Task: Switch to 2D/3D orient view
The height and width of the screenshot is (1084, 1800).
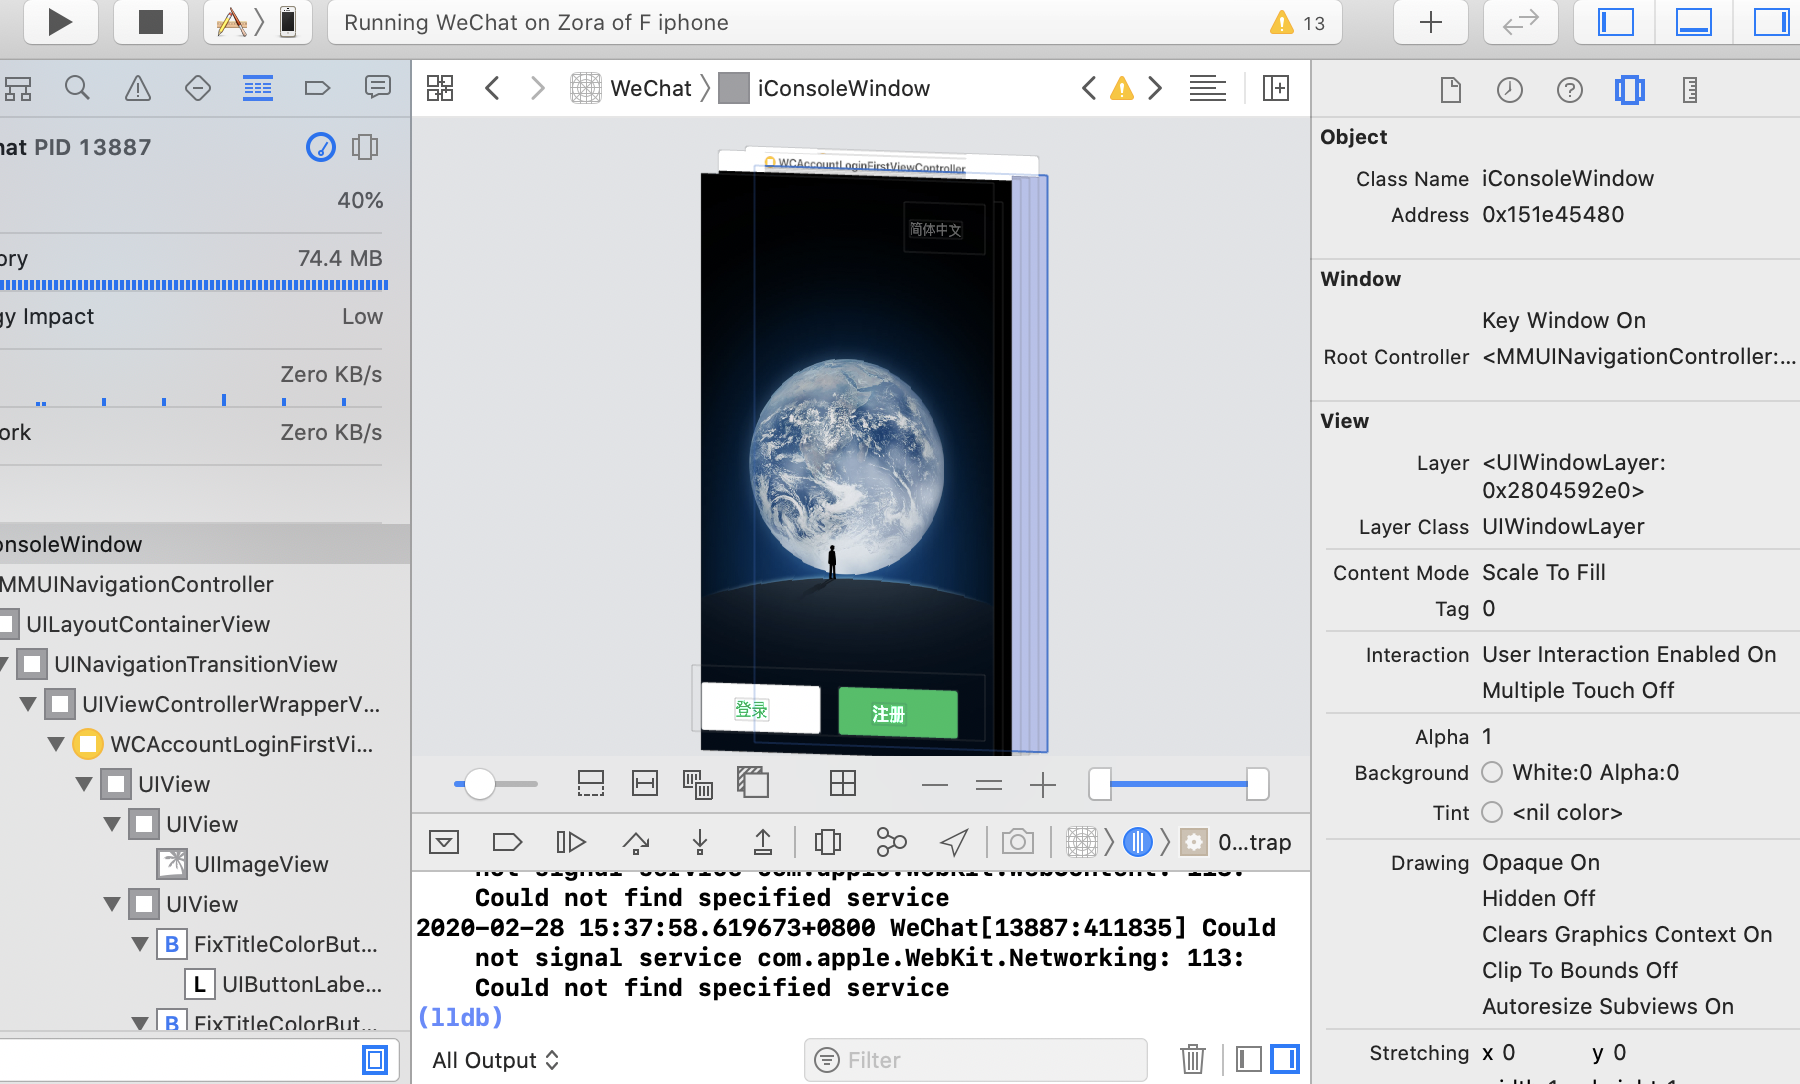Action: click(x=753, y=782)
